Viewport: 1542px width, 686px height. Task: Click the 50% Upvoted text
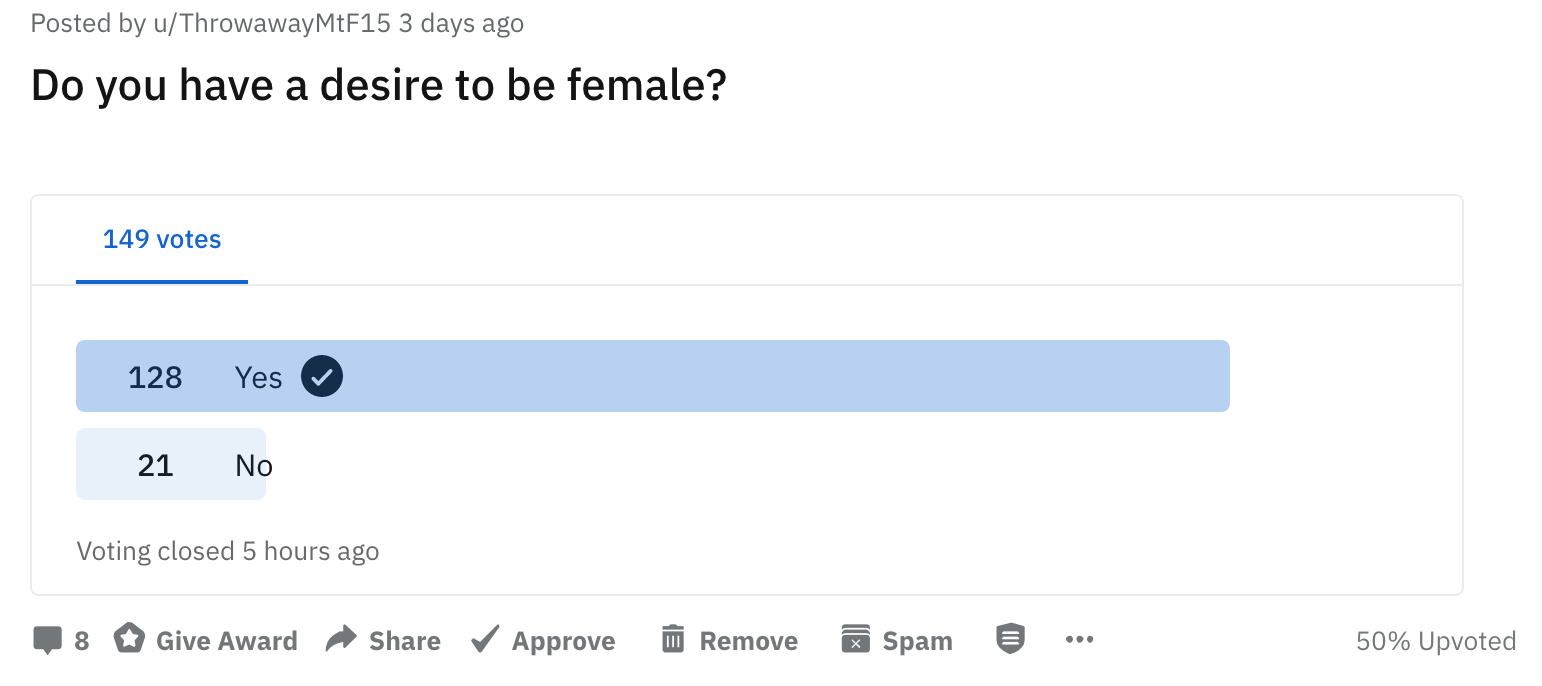coord(1436,641)
